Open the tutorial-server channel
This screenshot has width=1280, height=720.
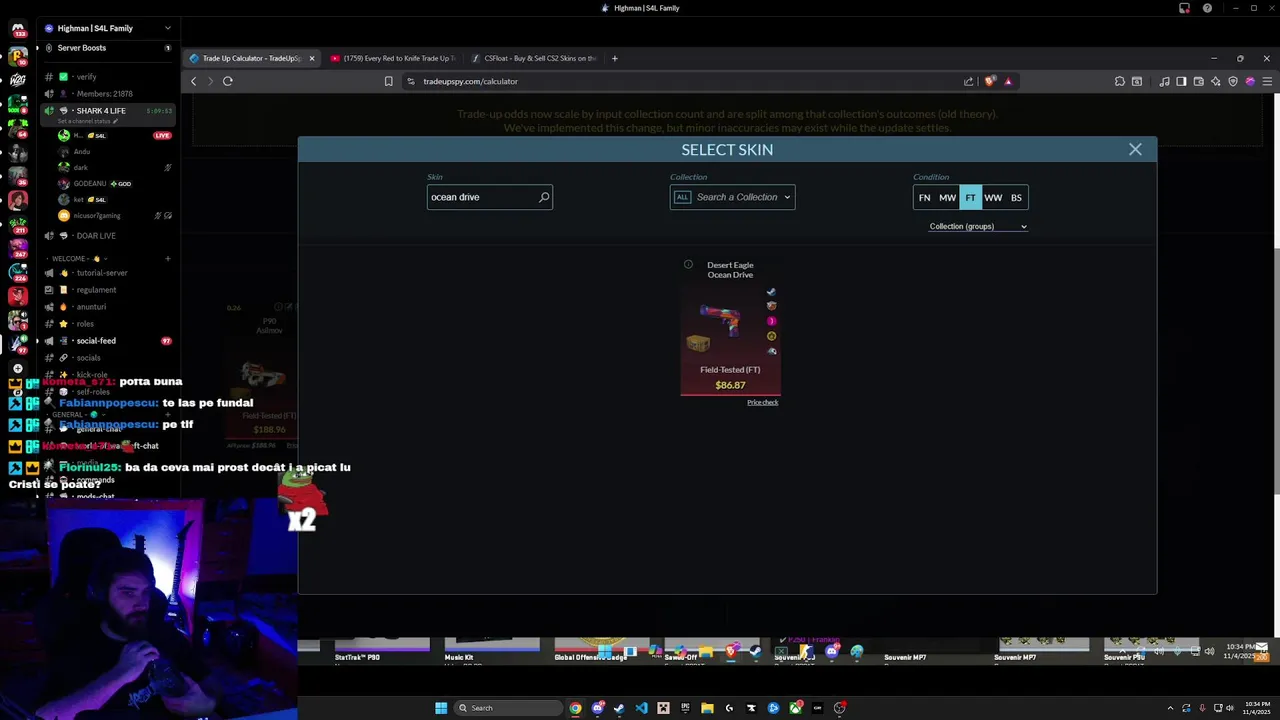(108, 273)
